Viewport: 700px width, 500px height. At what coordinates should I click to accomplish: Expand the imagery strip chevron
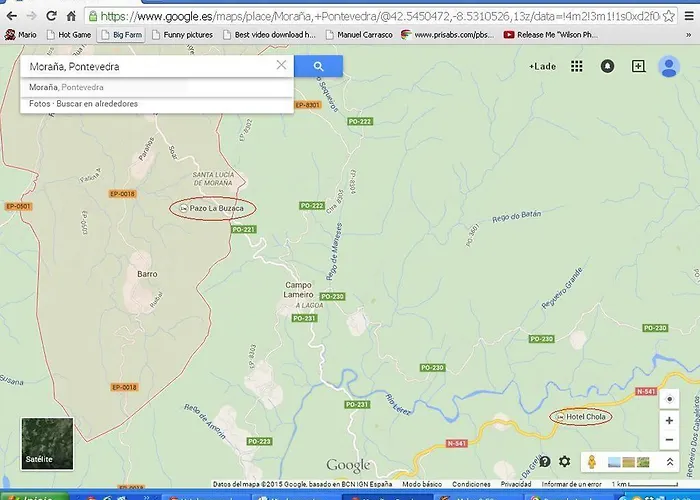[x=671, y=462]
